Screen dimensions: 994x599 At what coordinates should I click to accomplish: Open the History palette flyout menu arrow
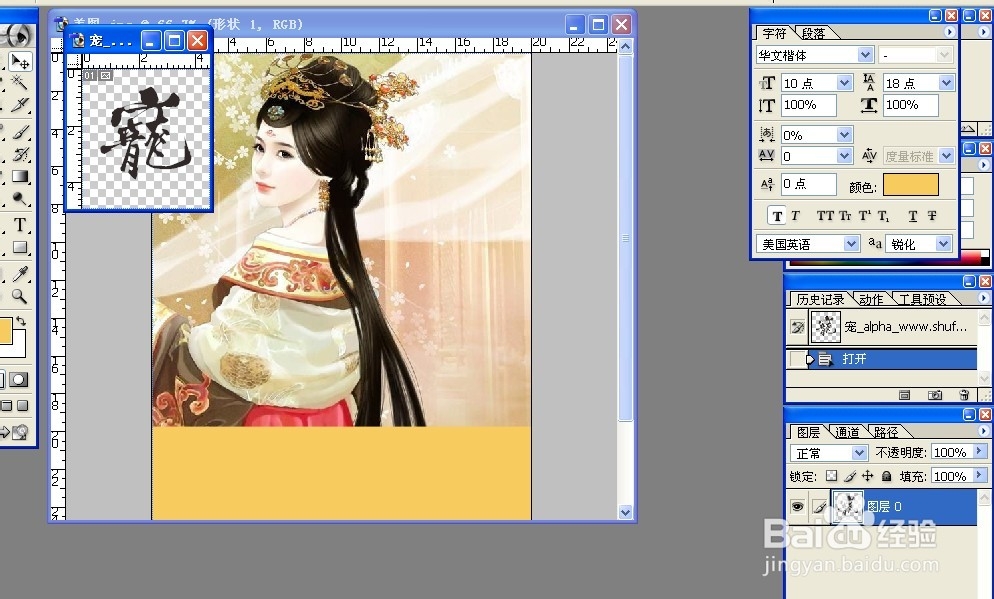[x=984, y=297]
